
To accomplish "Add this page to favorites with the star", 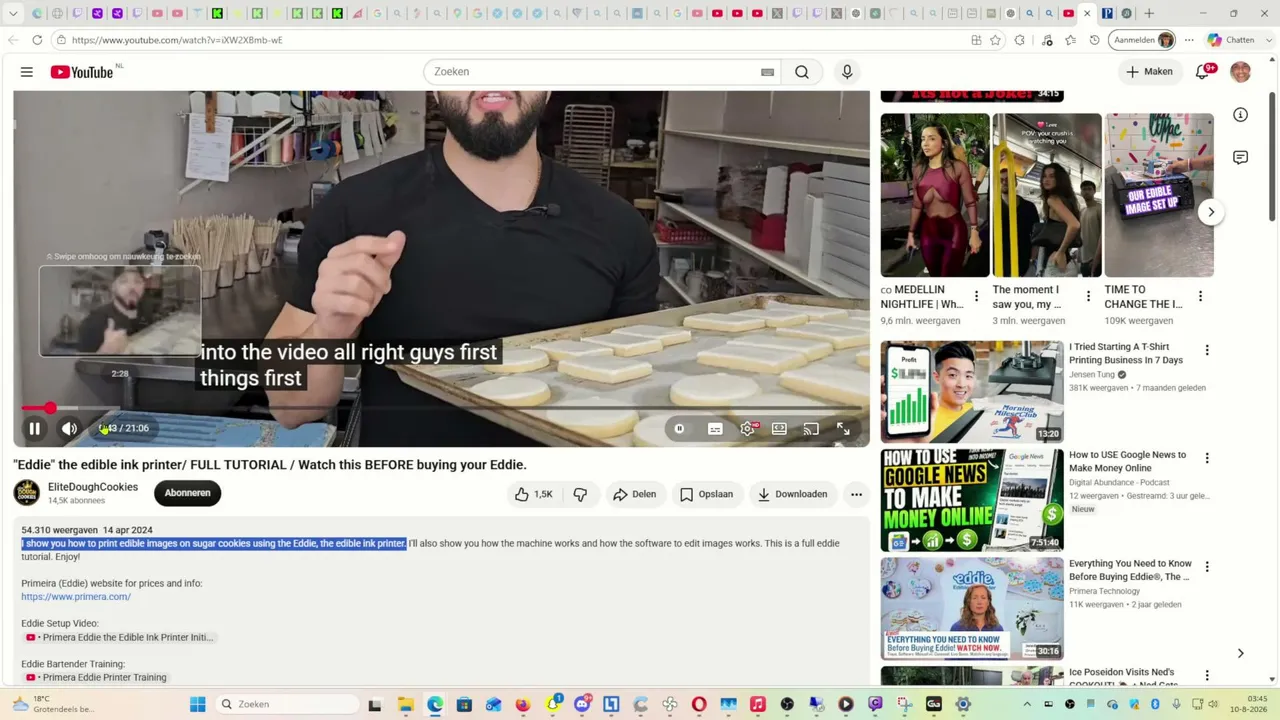I will point(995,40).
